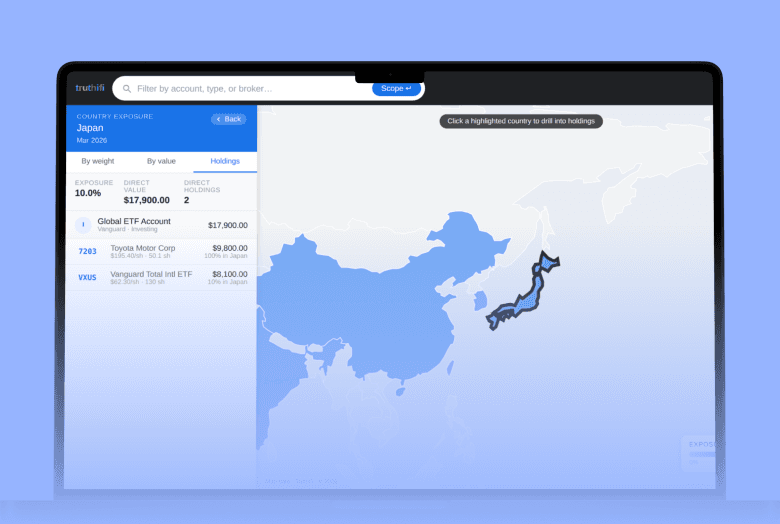Switch to the By value tab
The image size is (780, 524).
pyautogui.click(x=161, y=161)
